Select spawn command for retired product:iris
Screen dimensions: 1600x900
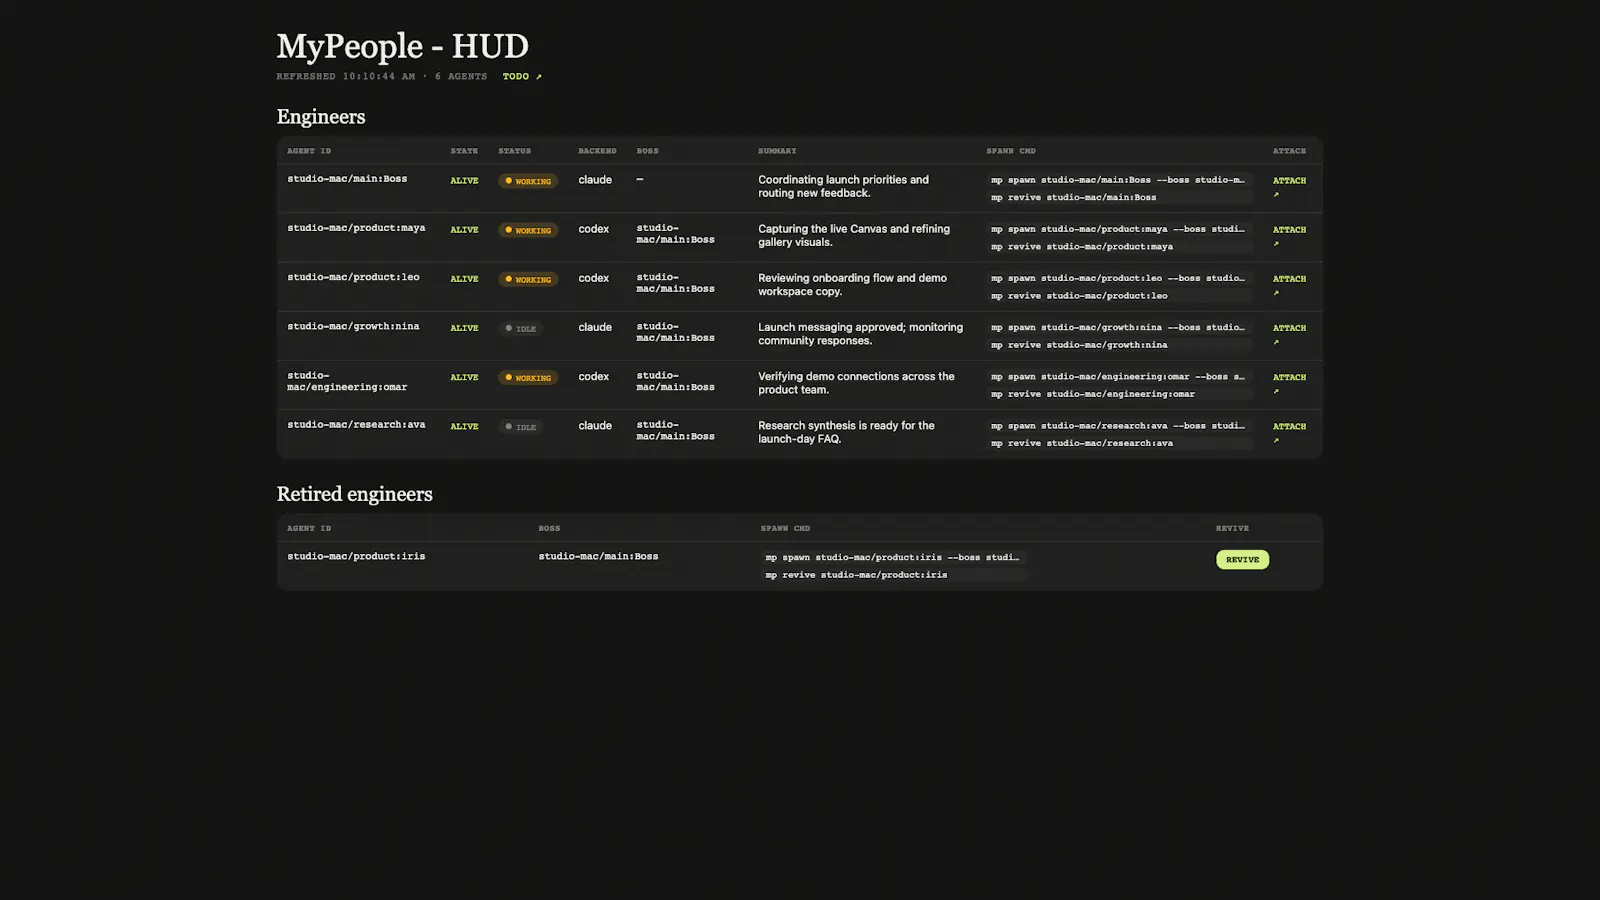(x=893, y=557)
